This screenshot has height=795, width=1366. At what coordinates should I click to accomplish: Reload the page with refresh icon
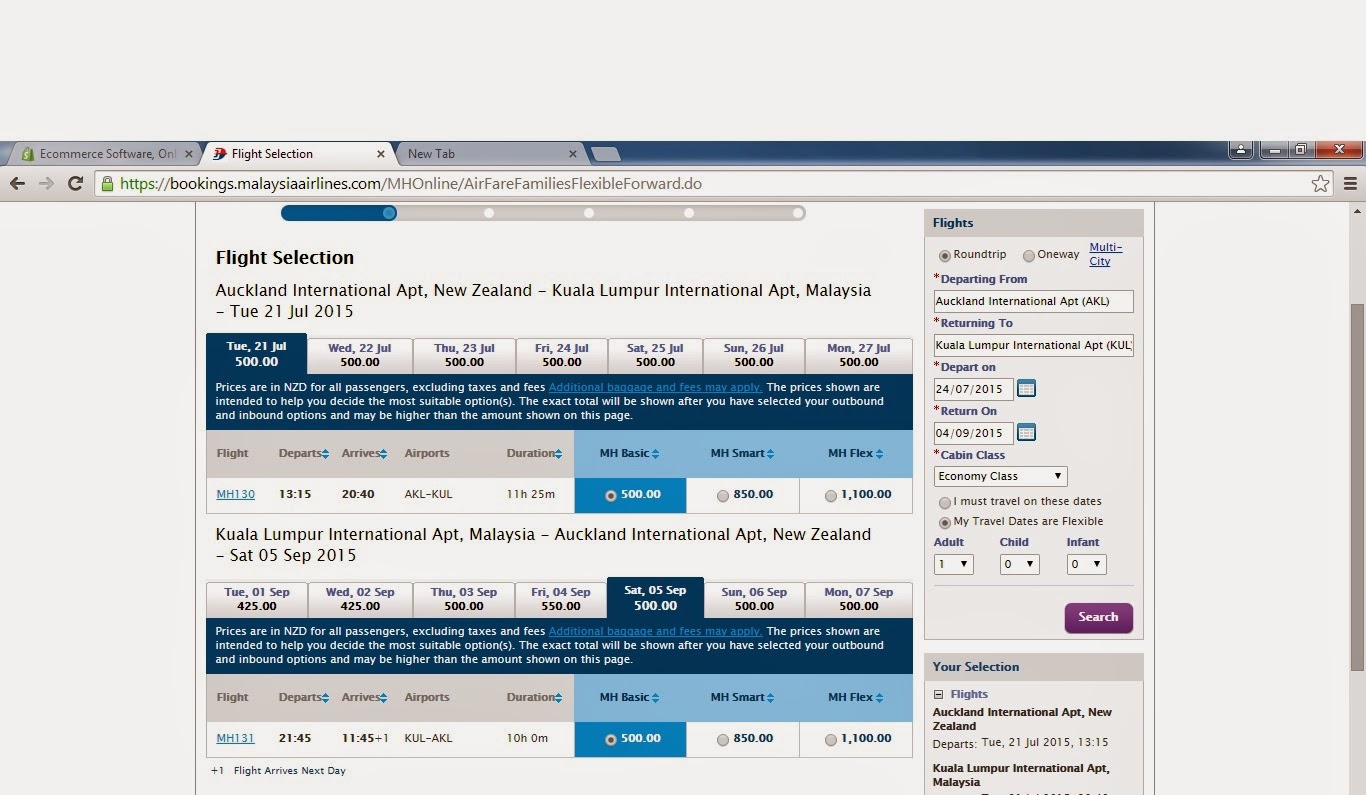coord(75,183)
